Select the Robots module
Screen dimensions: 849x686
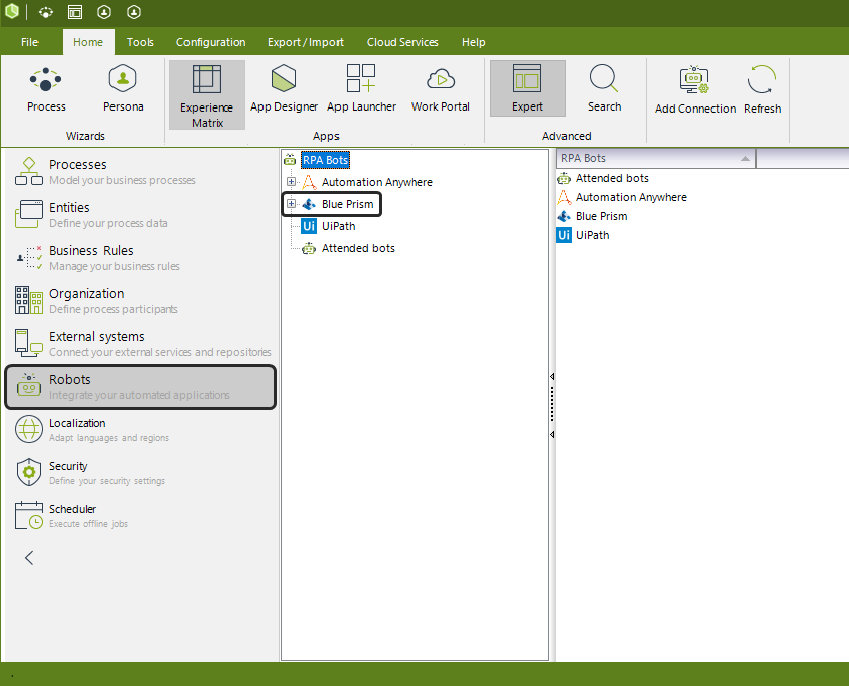coord(141,387)
